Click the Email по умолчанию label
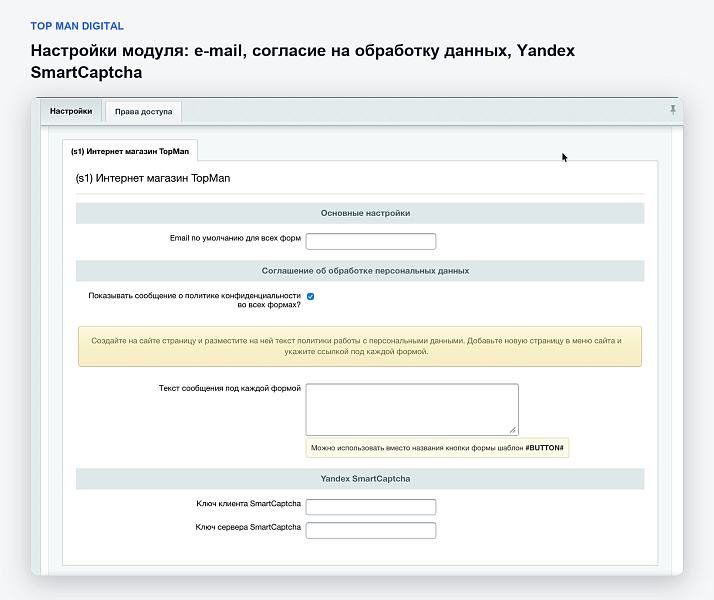This screenshot has width=714, height=600. tap(235, 238)
